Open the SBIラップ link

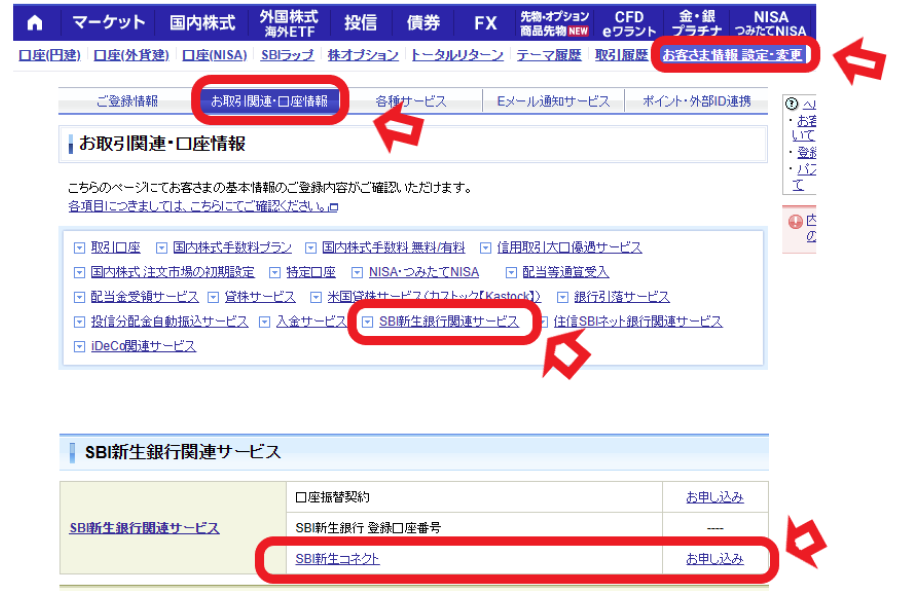287,55
